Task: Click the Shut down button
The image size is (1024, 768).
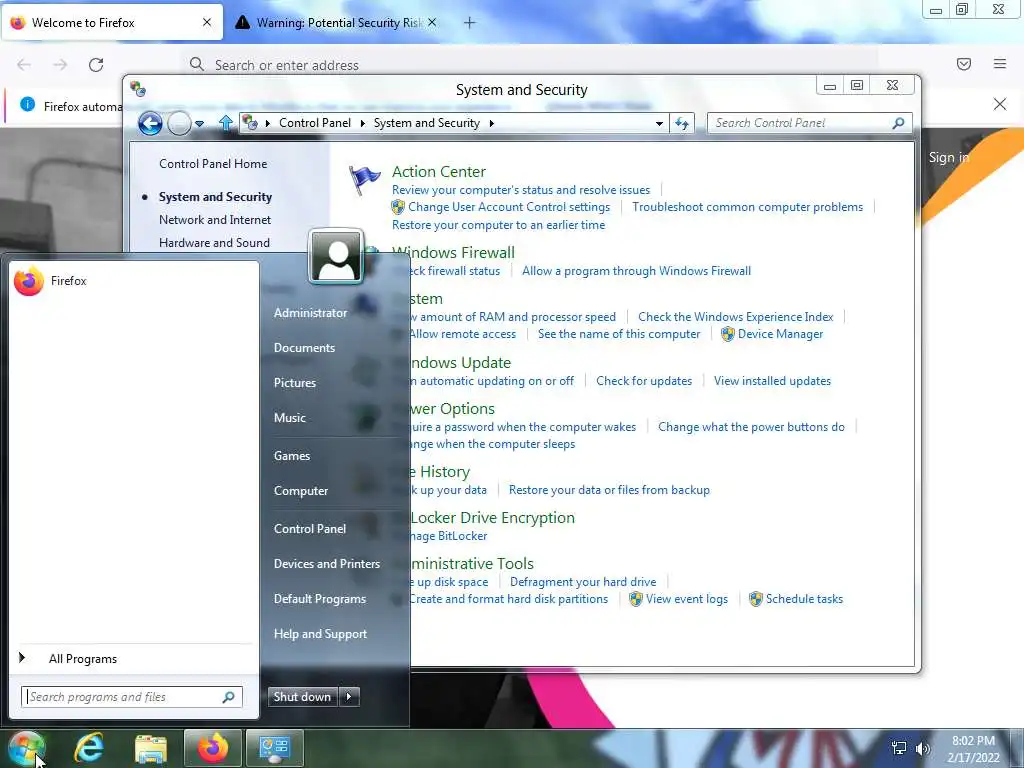Action: pos(302,697)
